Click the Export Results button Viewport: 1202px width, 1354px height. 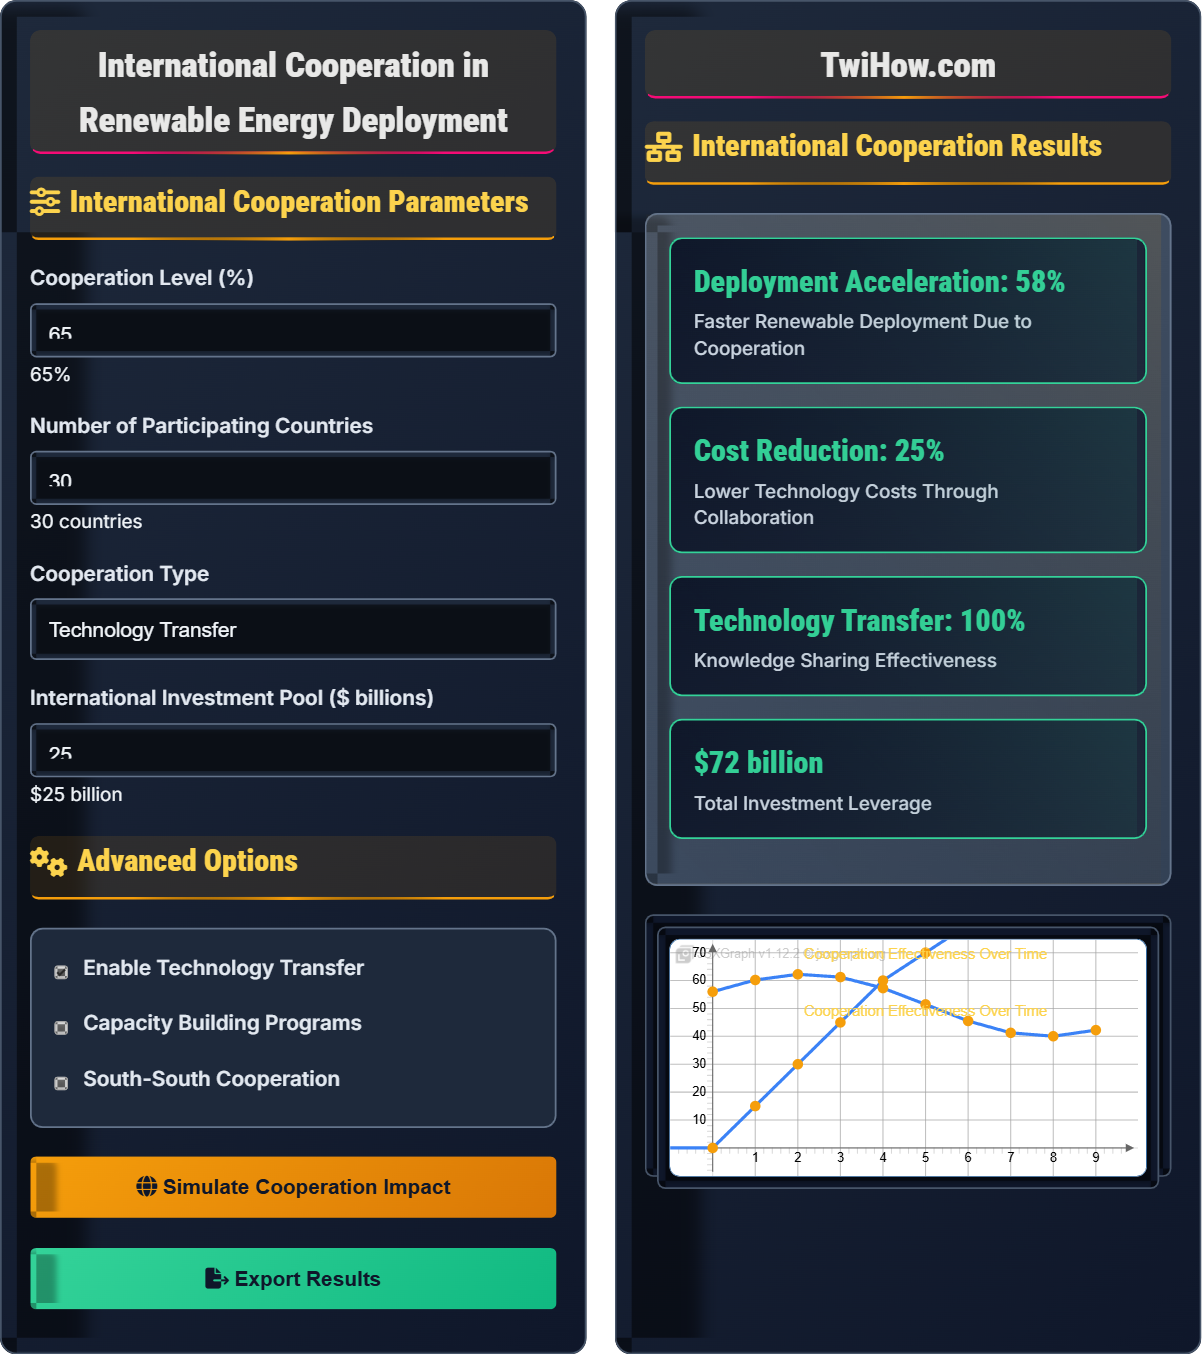[x=293, y=1279]
